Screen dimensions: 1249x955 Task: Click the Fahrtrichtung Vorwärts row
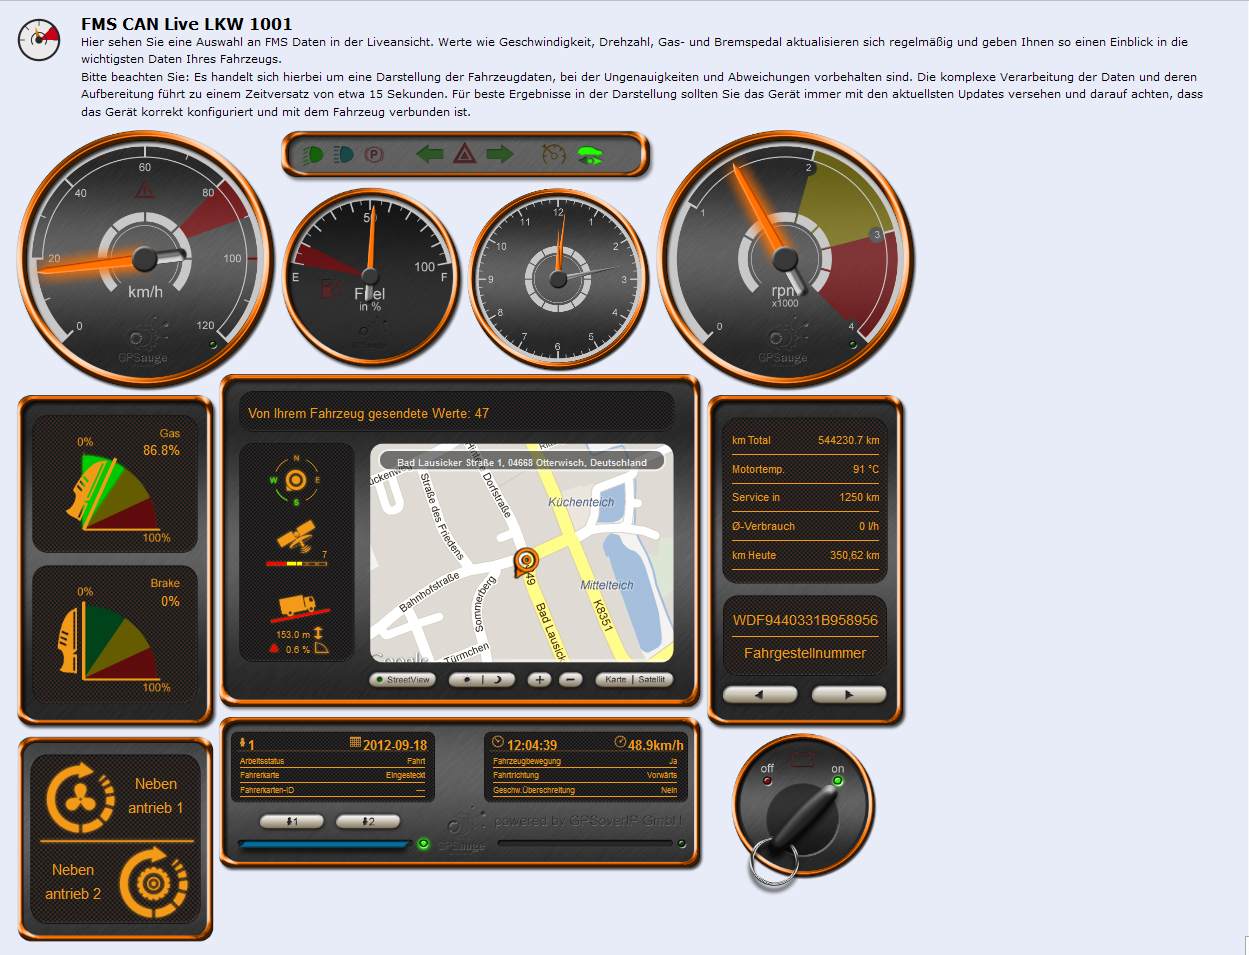click(585, 775)
